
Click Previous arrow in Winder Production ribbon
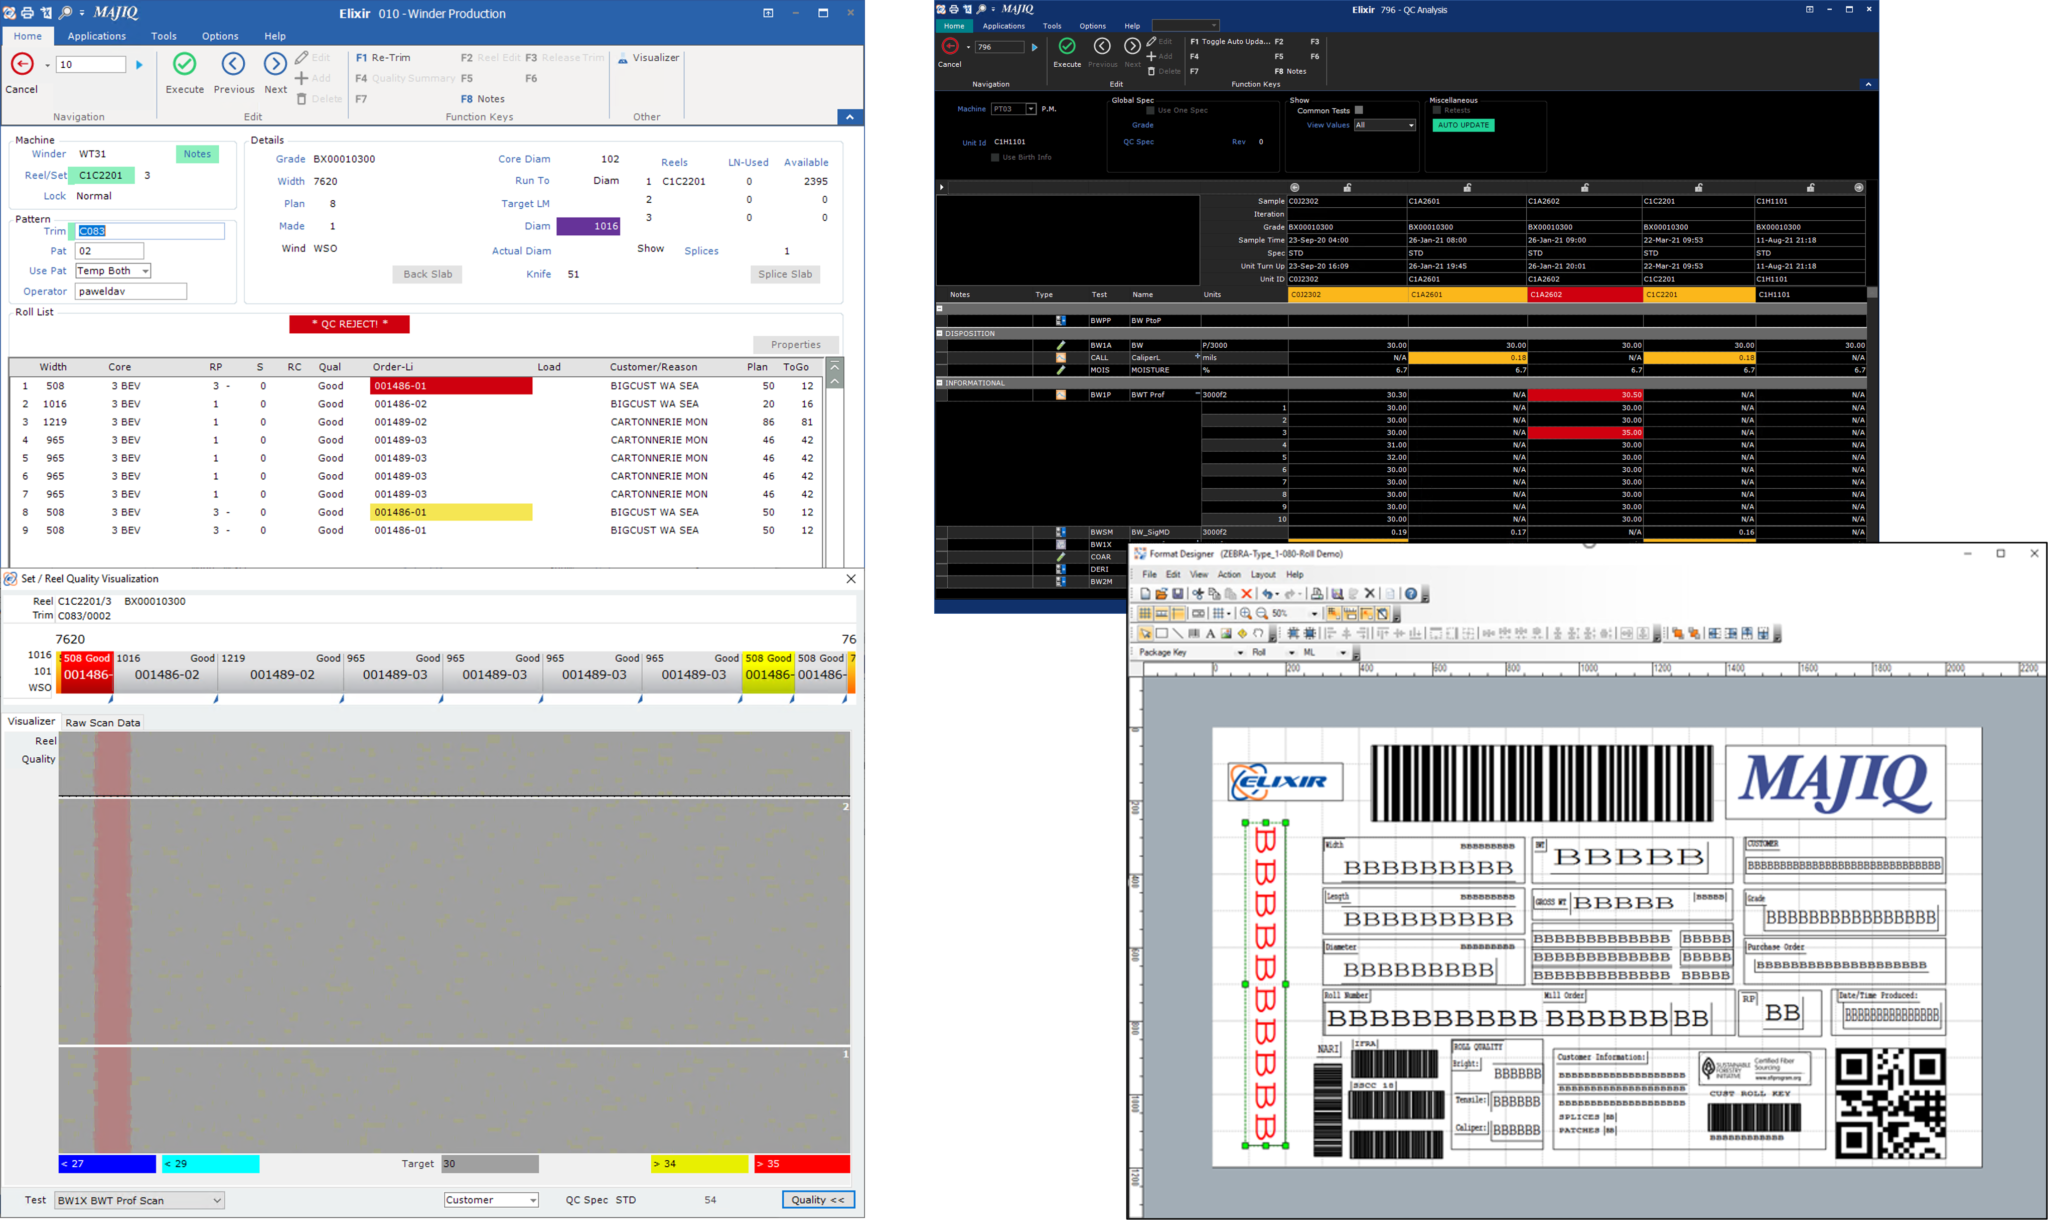233,64
